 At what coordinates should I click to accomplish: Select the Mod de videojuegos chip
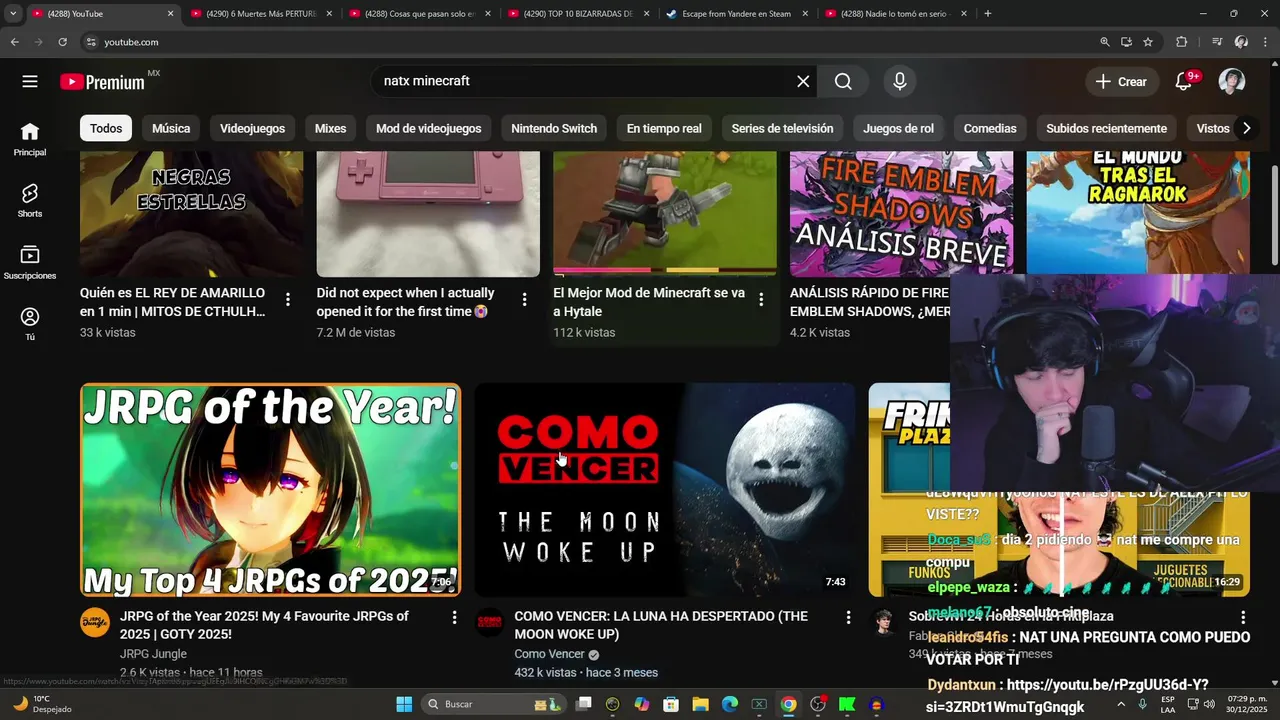428,128
